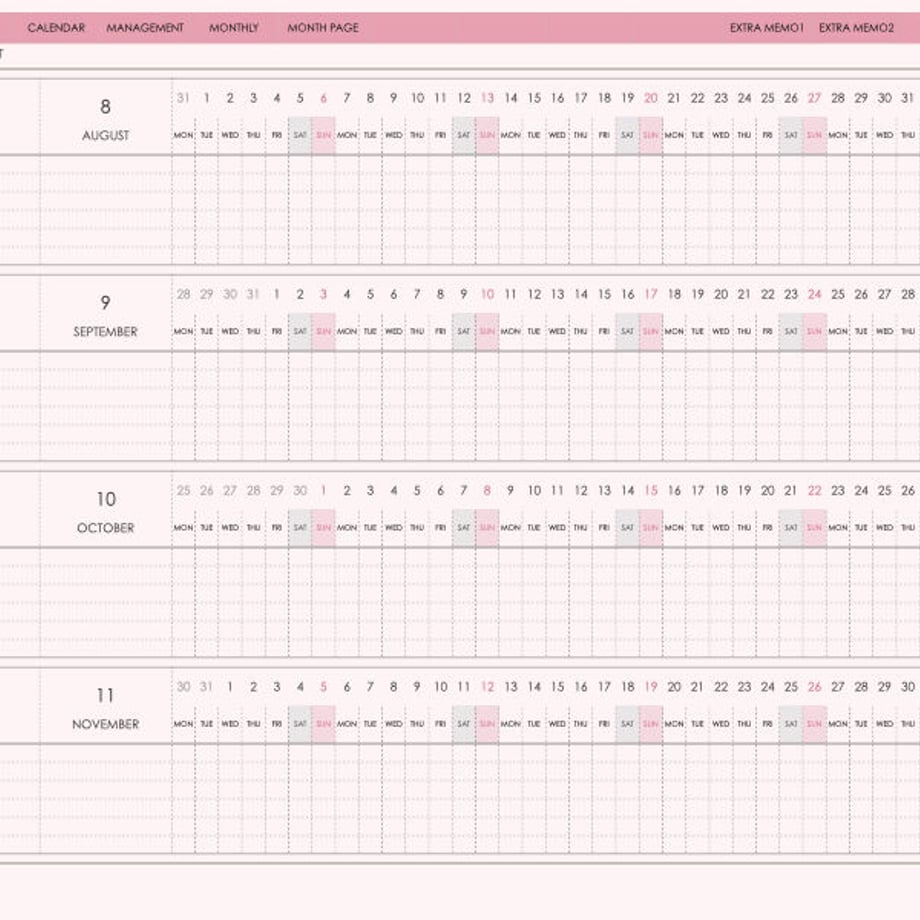Open the MANAGEMENT tab
Viewport: 920px width, 920px height.
coord(145,28)
